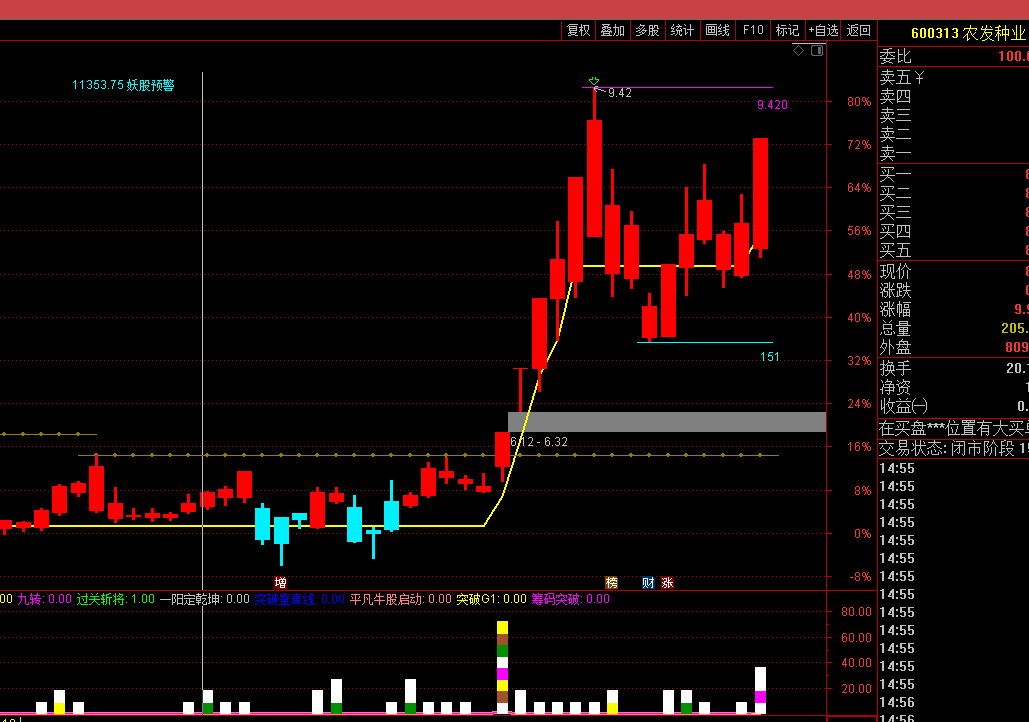Click the 返回 back button
The height and width of the screenshot is (722, 1029).
[x=858, y=30]
